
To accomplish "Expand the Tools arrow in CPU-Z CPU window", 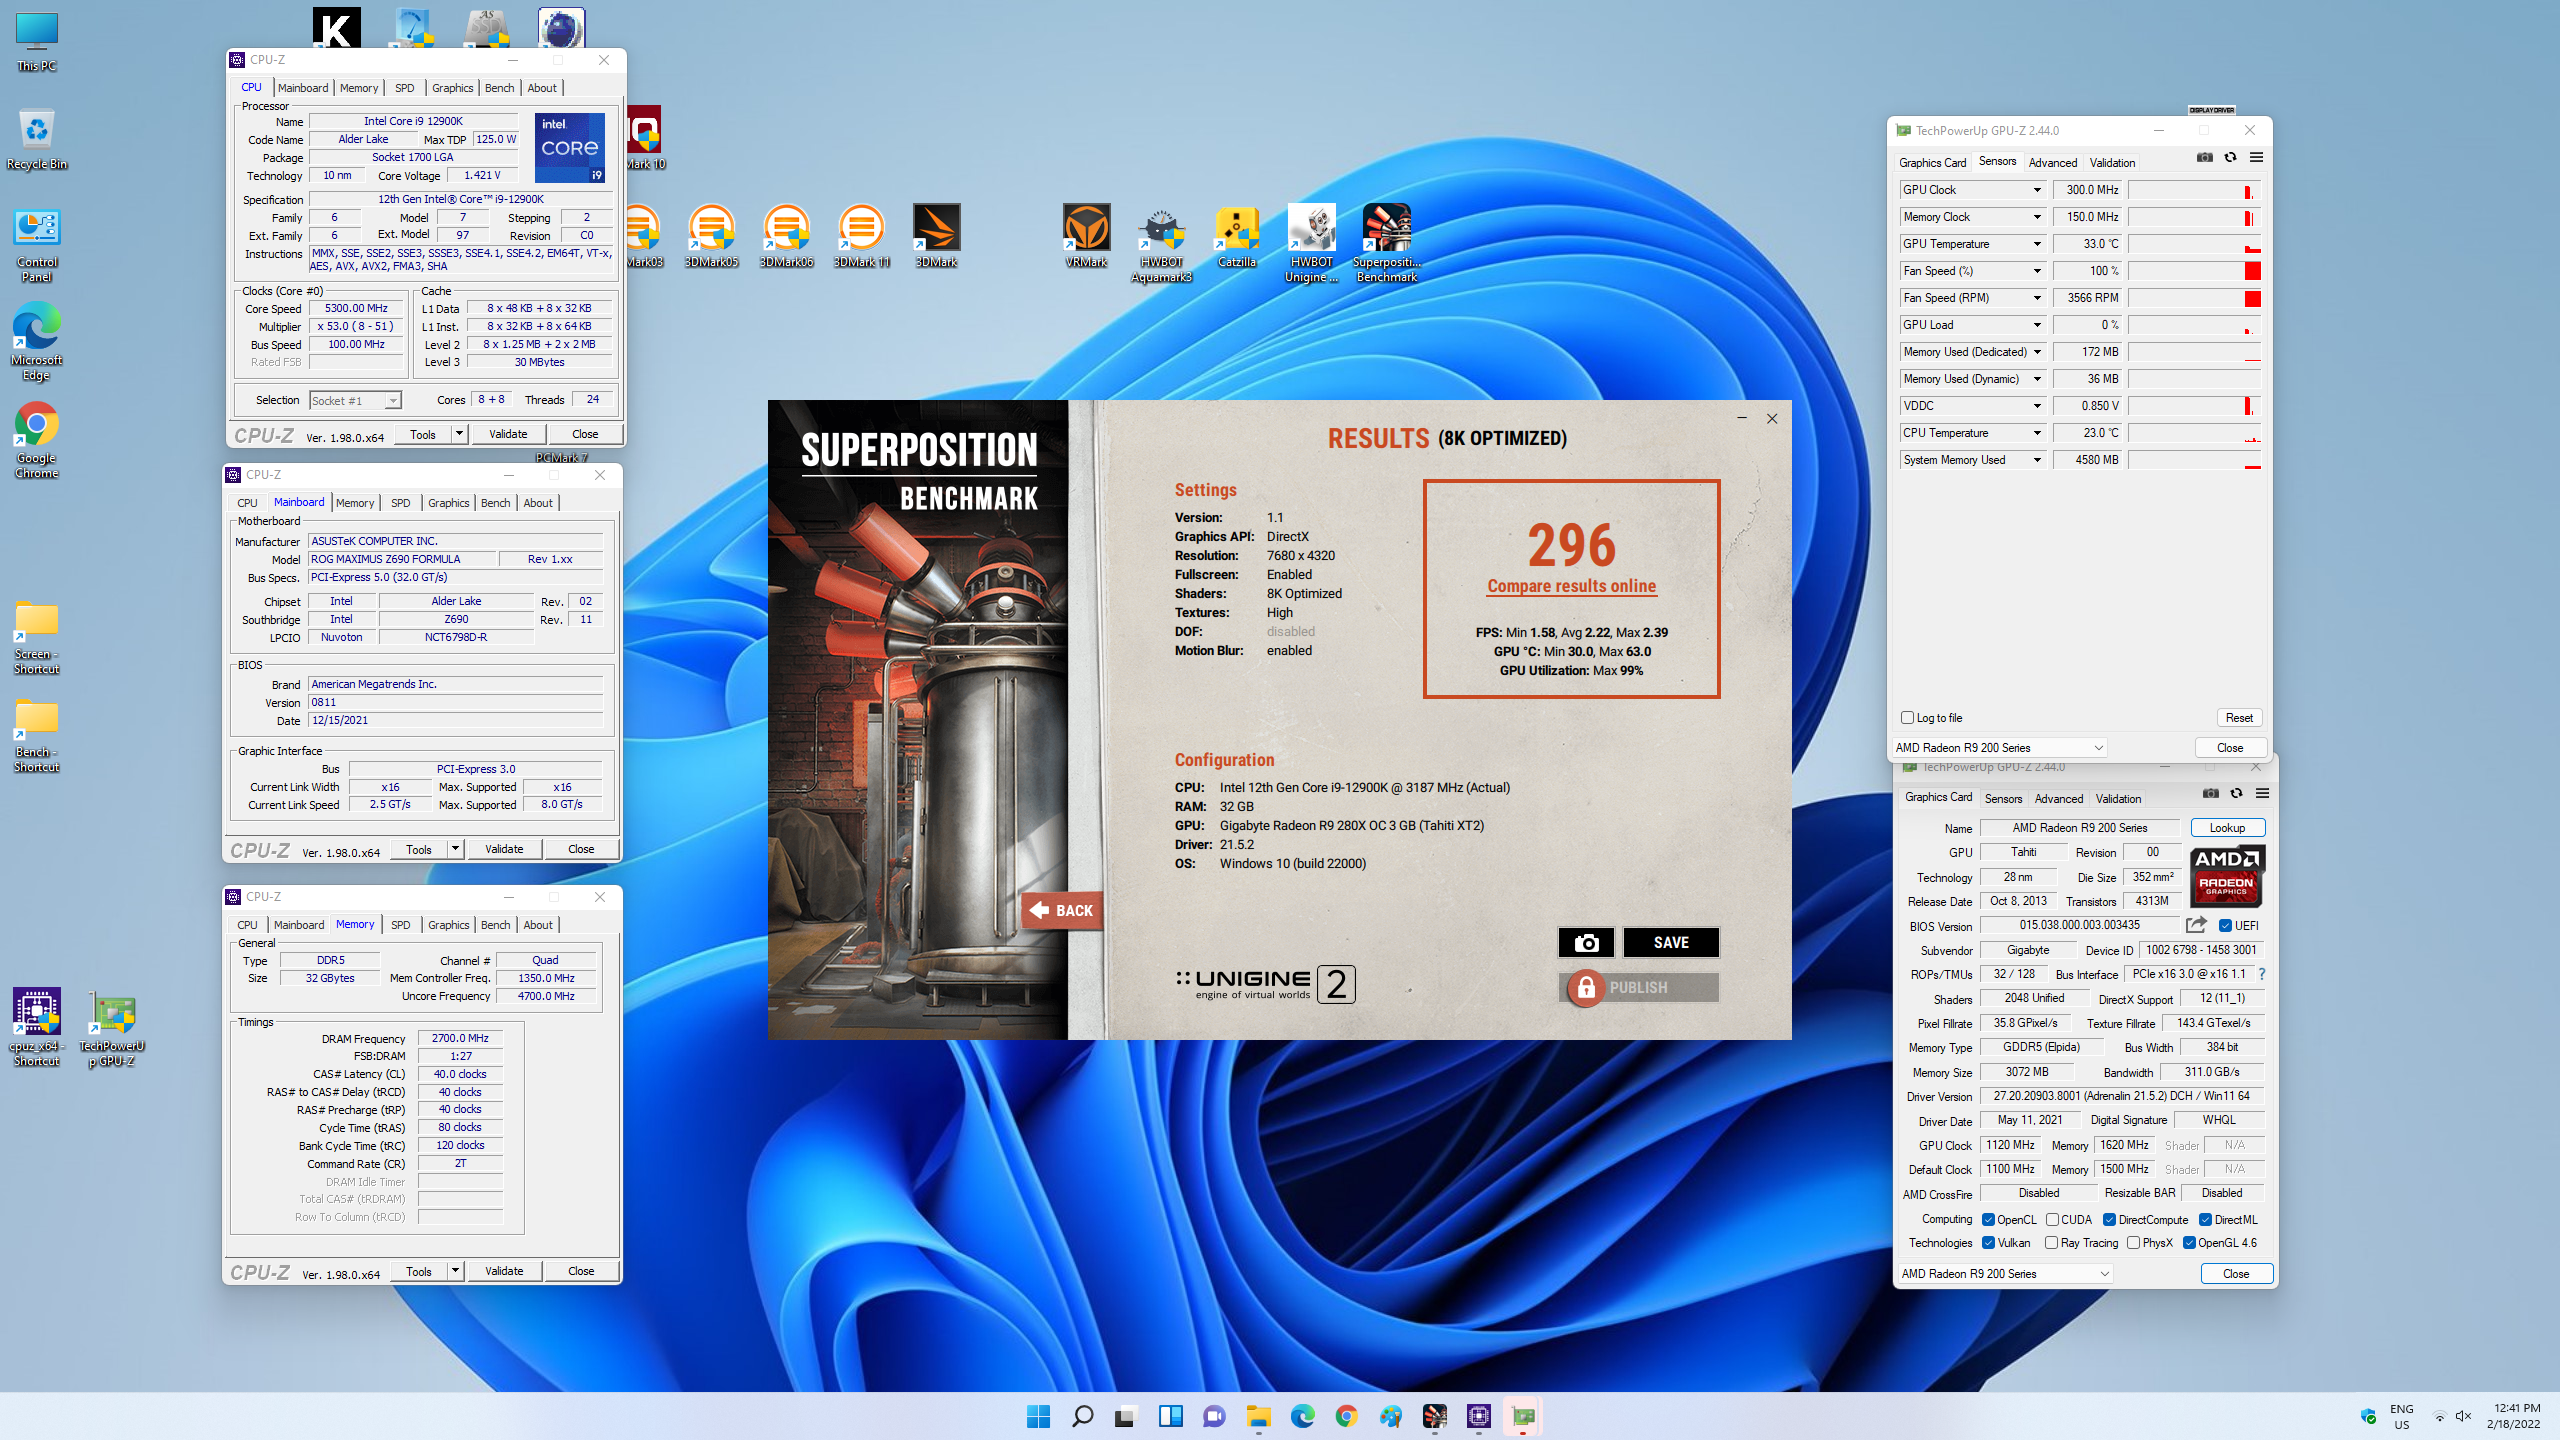I will [459, 434].
